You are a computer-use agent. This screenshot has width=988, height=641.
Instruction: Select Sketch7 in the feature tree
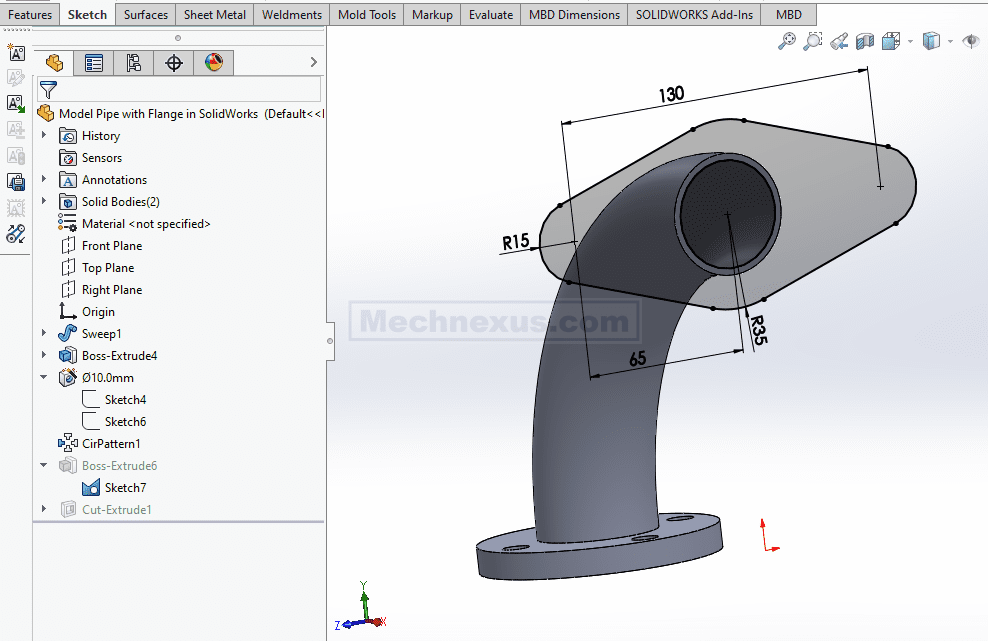pyautogui.click(x=125, y=488)
